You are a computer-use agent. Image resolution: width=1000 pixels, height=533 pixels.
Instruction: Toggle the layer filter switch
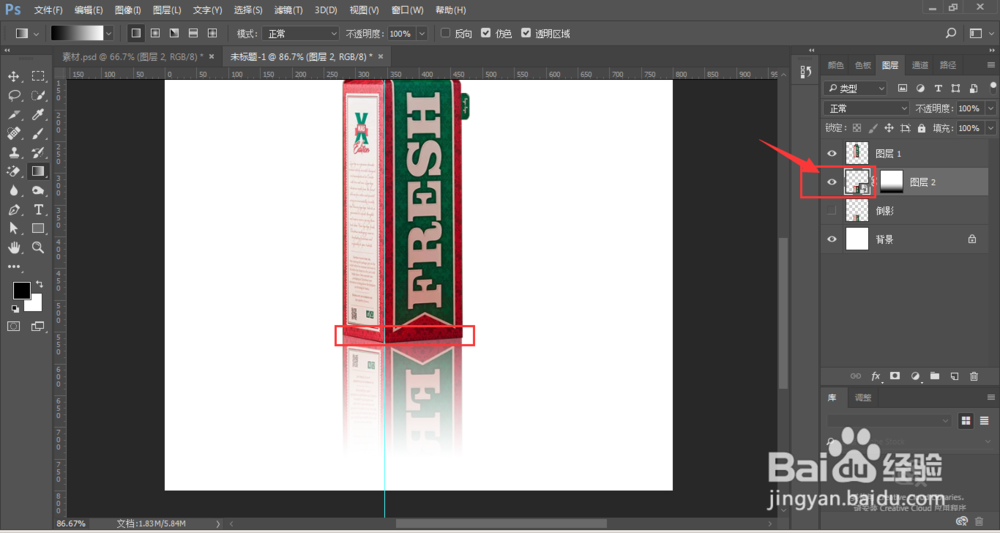[x=992, y=88]
